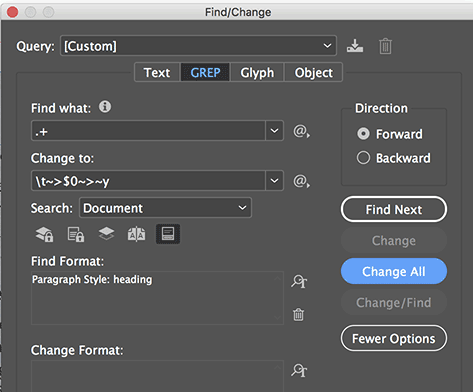Toggle Include Hidden Layers icon
The width and height of the screenshot is (473, 392).
pos(106,233)
